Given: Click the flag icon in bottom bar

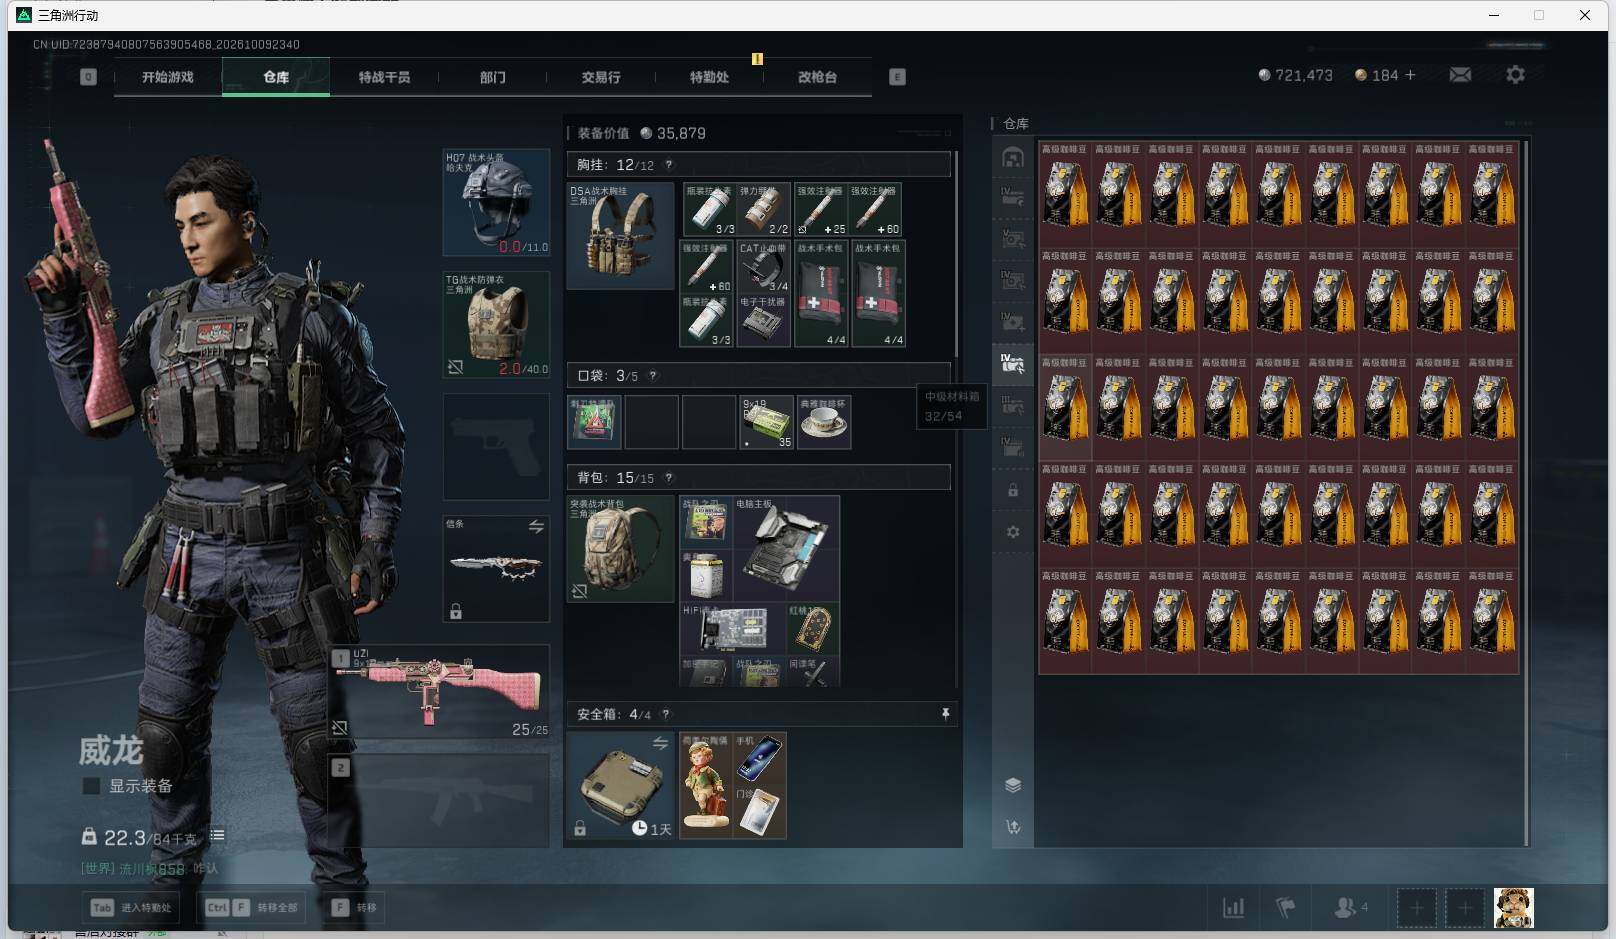Looking at the screenshot, I should pyautogui.click(x=1286, y=908).
